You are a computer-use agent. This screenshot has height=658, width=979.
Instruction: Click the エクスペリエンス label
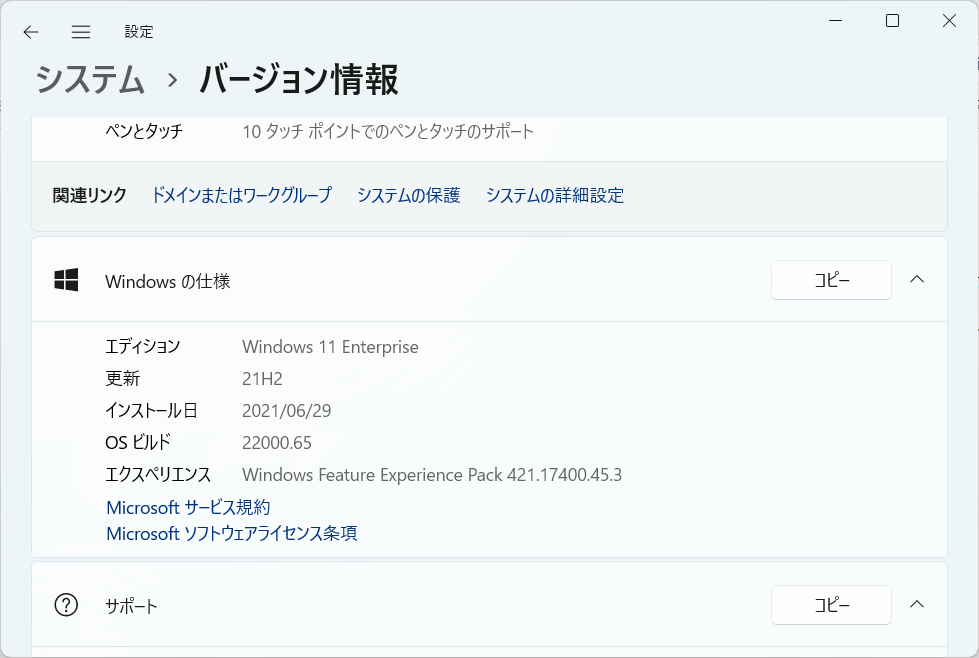[158, 475]
